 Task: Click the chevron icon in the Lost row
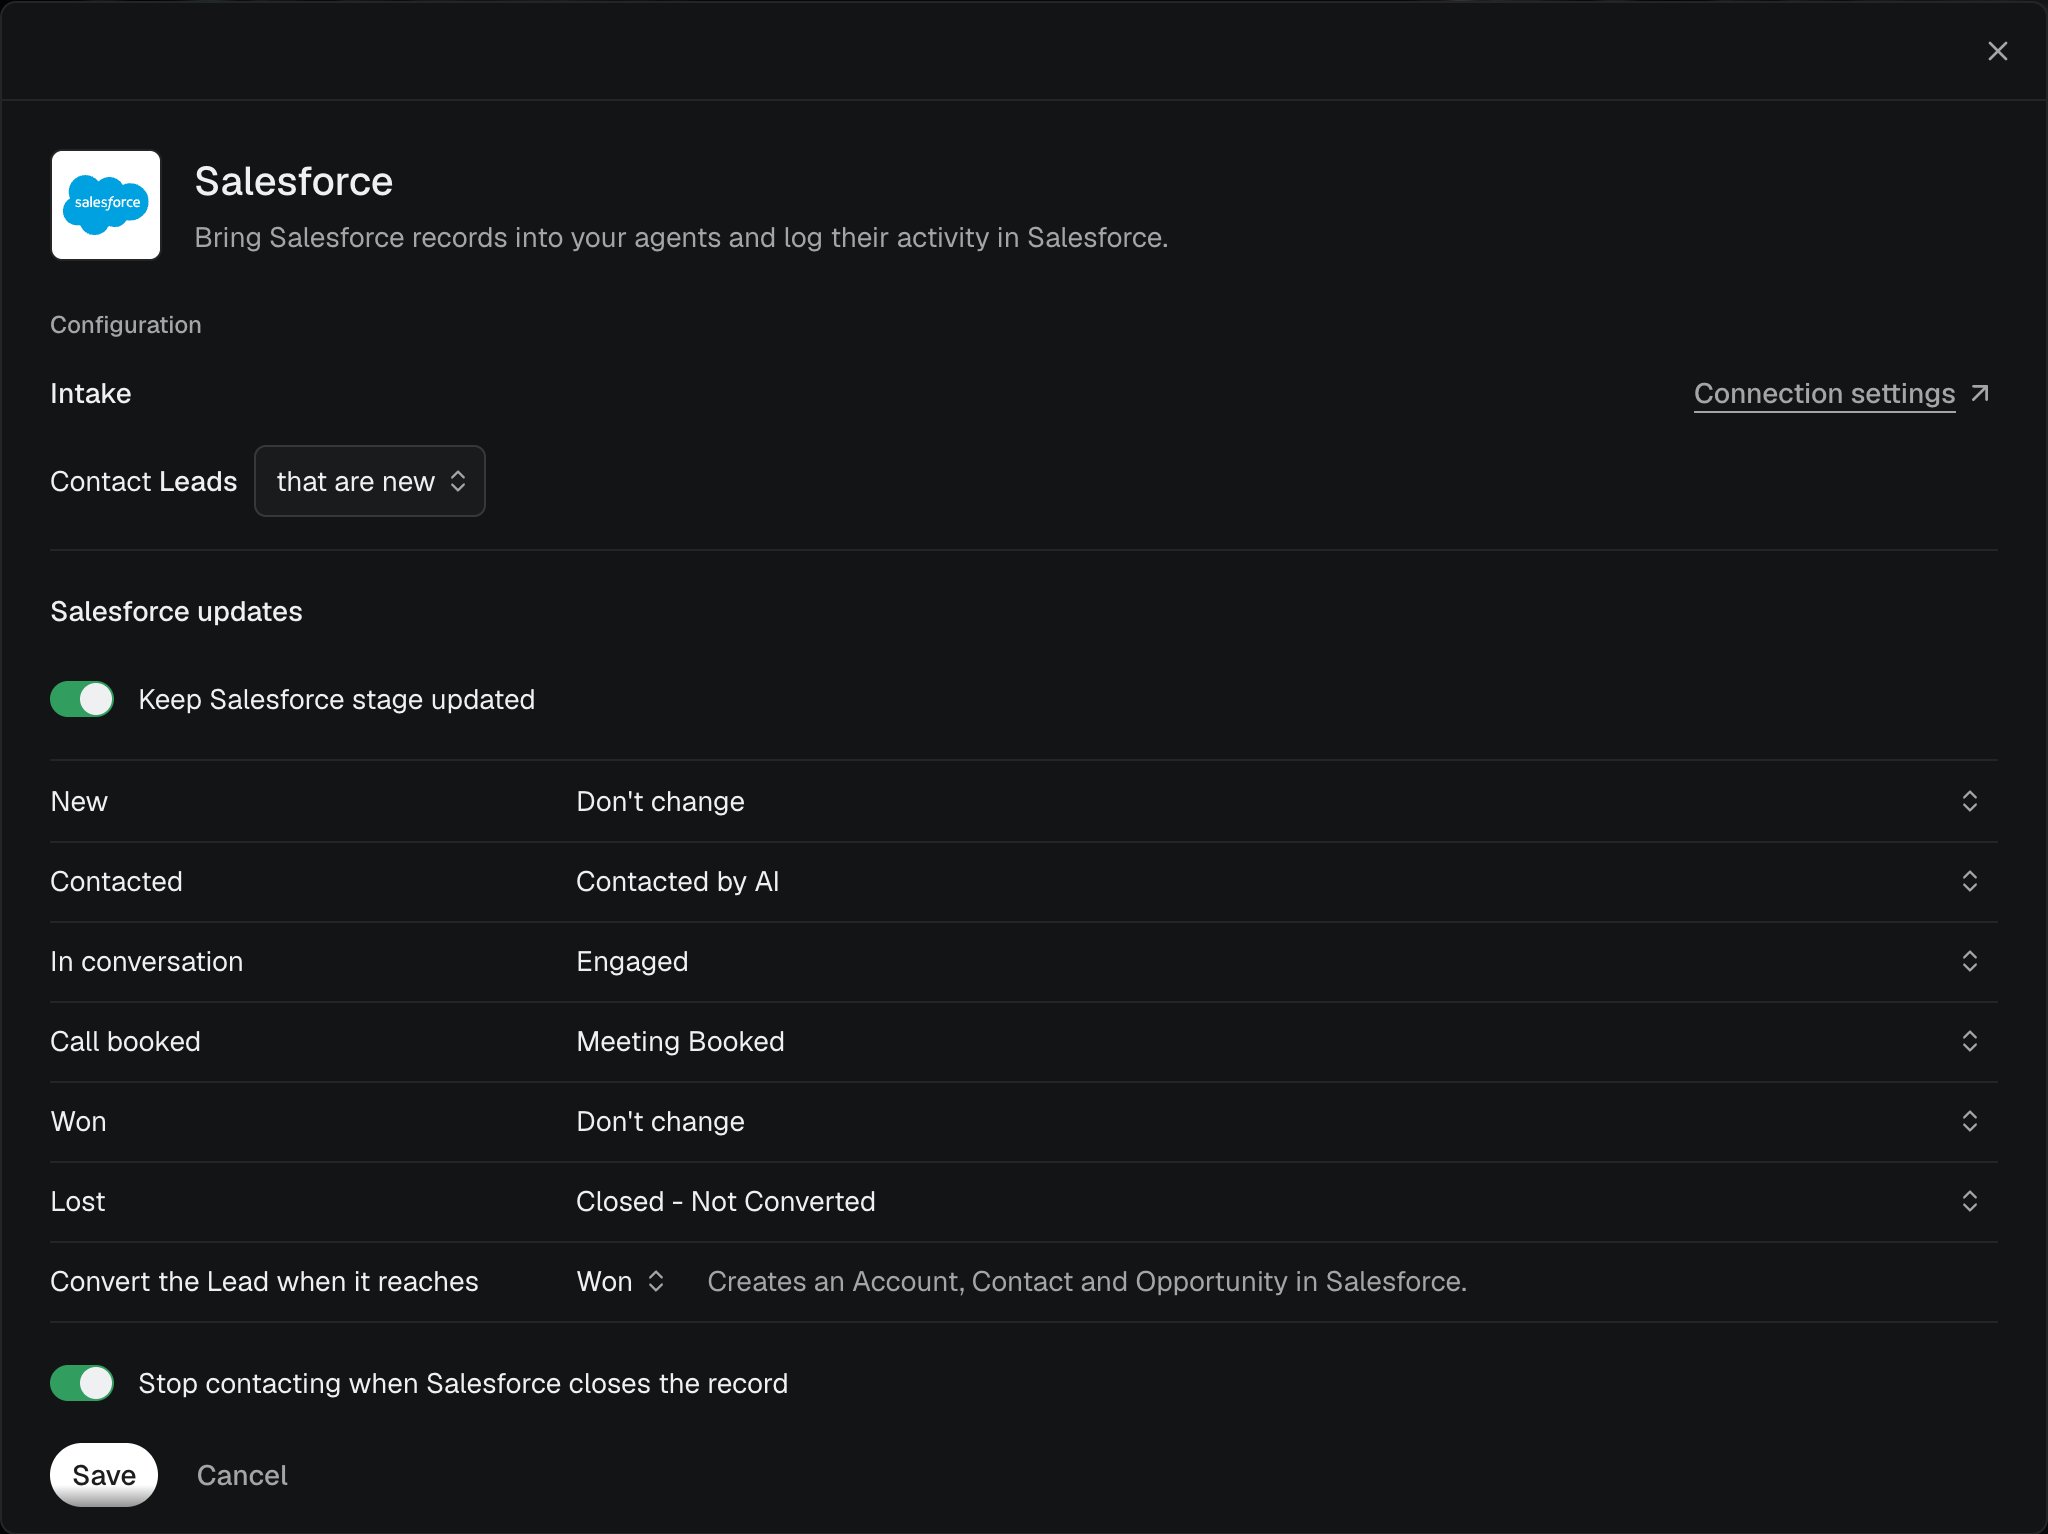[1969, 1201]
